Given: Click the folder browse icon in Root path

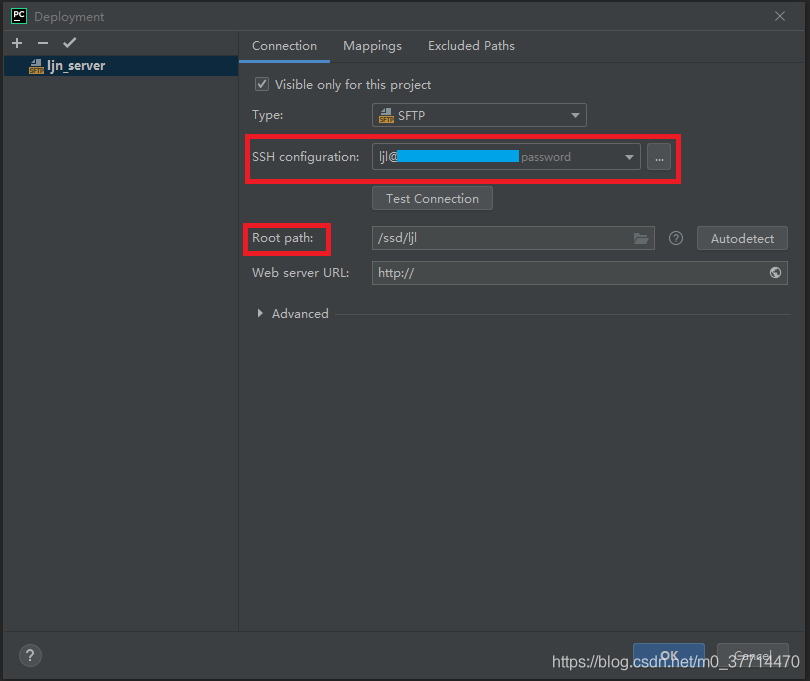Looking at the screenshot, I should pos(641,239).
